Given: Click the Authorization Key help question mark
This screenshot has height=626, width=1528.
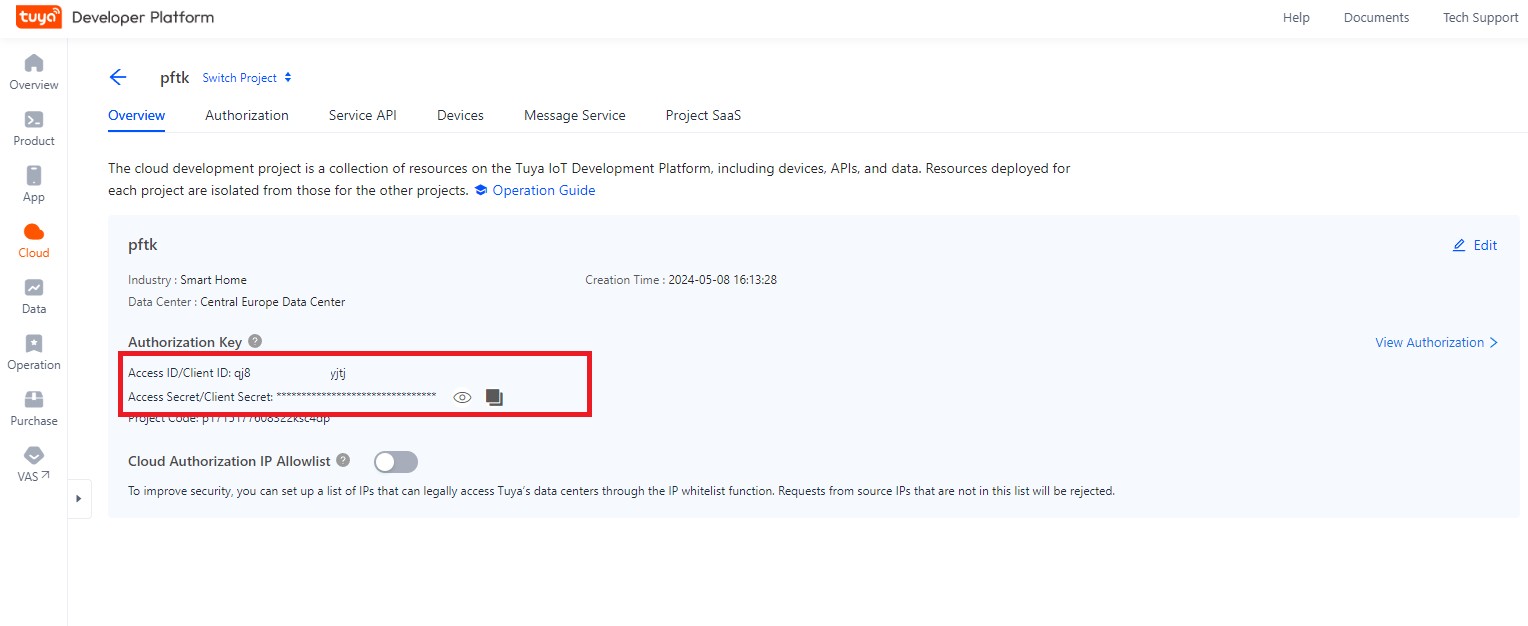Looking at the screenshot, I should [255, 342].
